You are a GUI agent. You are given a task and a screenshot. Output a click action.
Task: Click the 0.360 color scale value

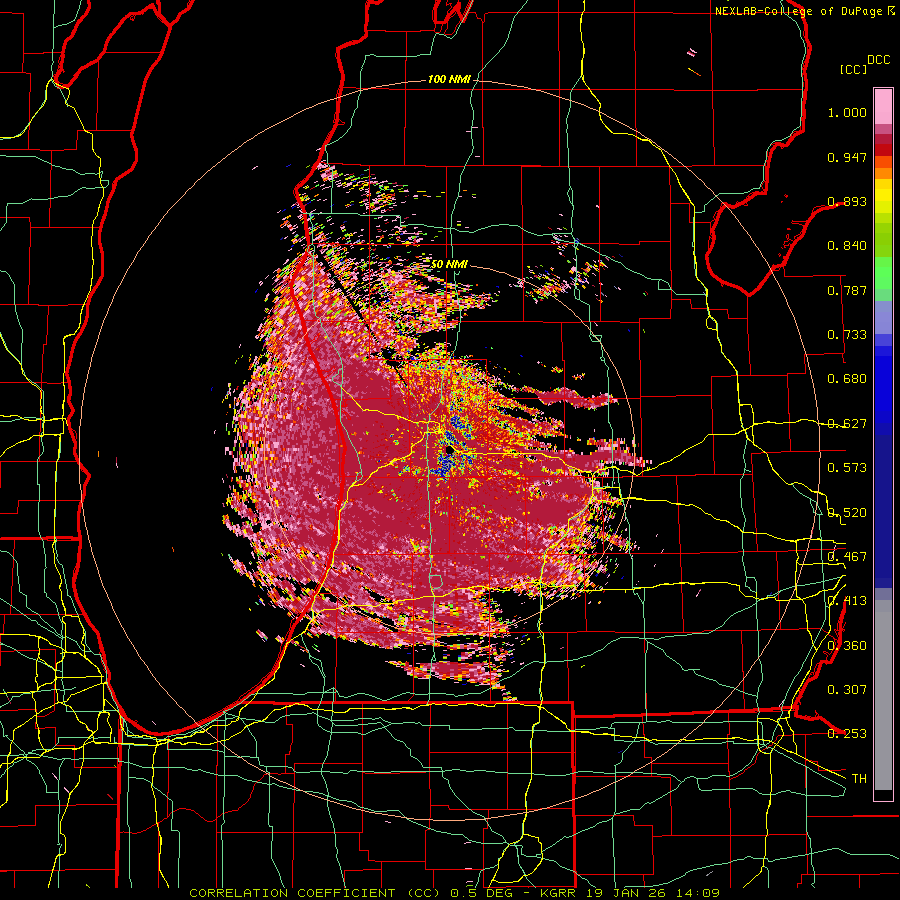(x=847, y=646)
